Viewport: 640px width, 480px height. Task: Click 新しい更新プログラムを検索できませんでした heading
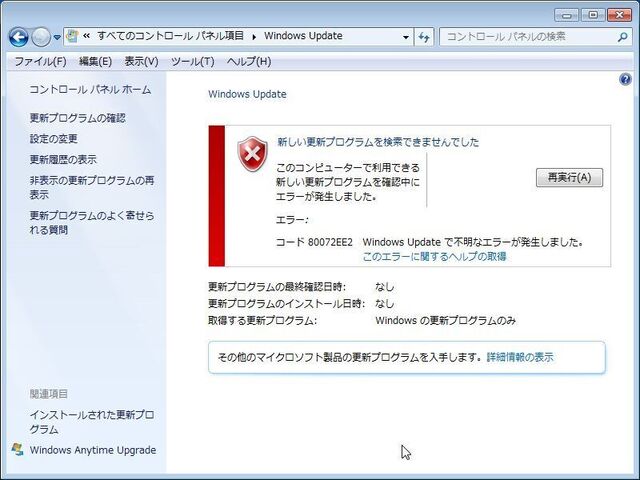[x=378, y=142]
